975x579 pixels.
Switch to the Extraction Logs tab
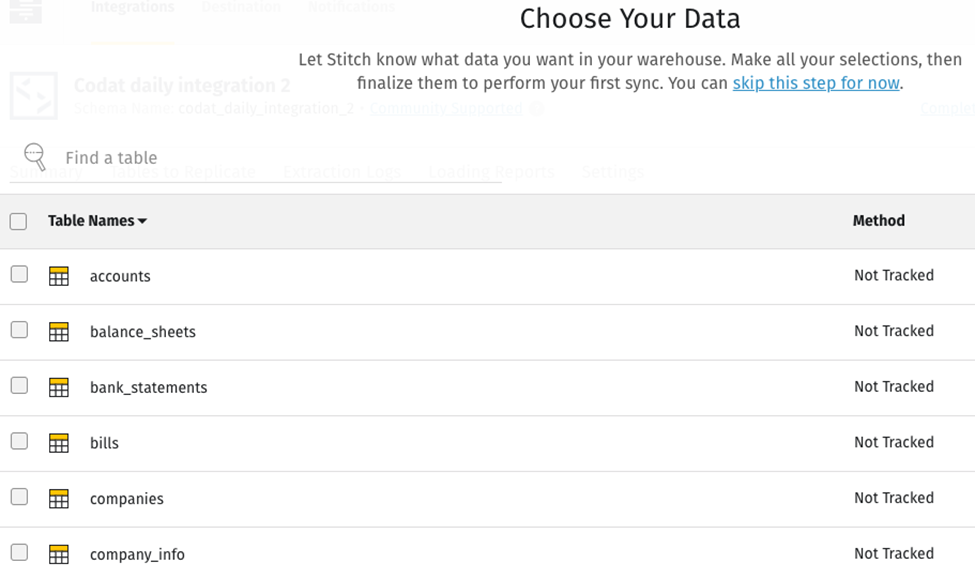pyautogui.click(x=342, y=172)
